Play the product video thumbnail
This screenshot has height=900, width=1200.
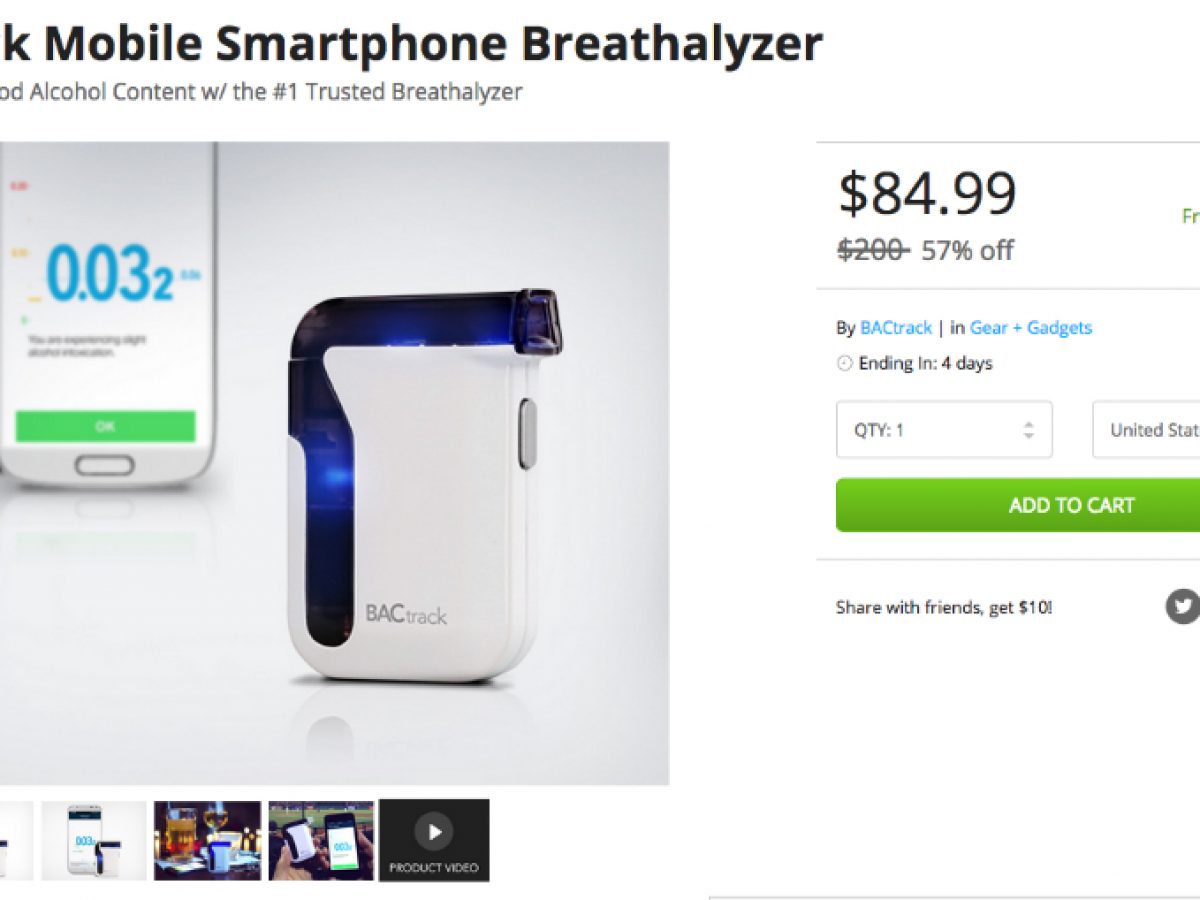click(x=434, y=840)
